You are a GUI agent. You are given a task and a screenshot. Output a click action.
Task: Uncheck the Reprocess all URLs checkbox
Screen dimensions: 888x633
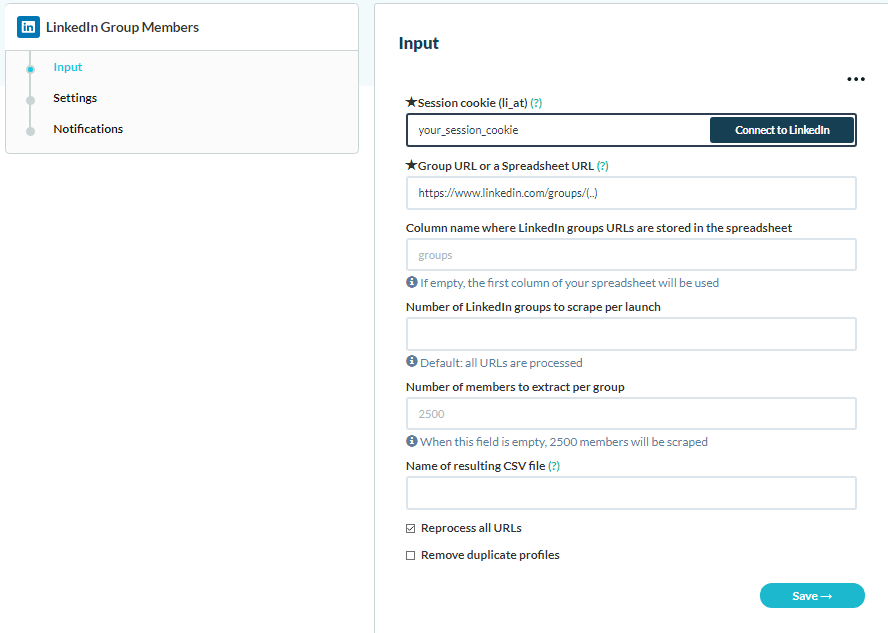coord(411,528)
